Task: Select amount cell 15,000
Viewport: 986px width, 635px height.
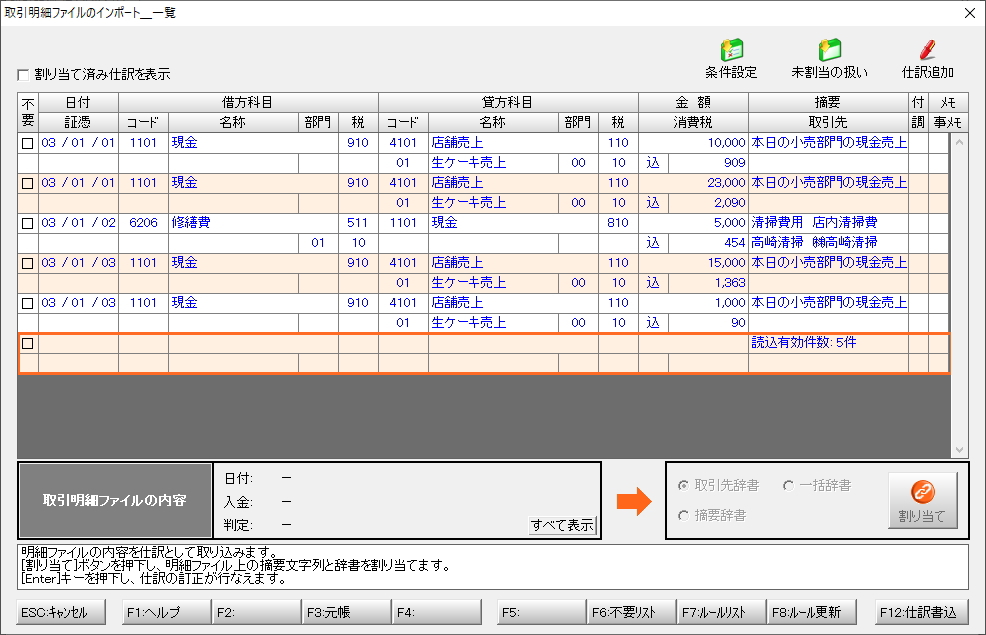Action: coord(694,263)
